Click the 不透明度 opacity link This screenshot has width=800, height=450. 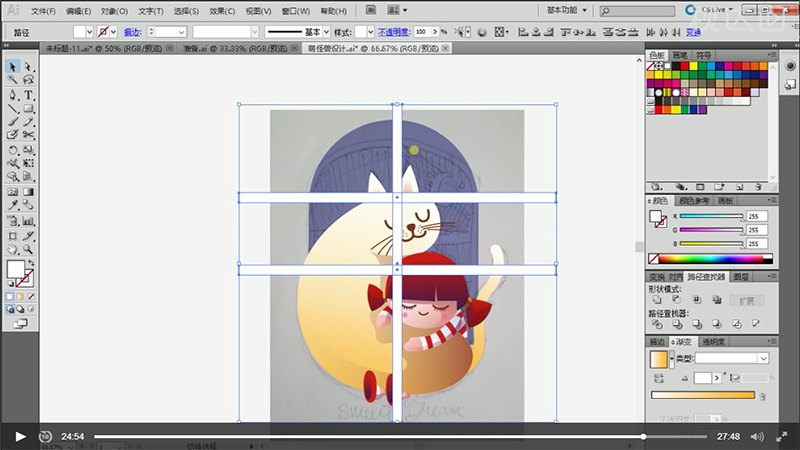click(394, 32)
